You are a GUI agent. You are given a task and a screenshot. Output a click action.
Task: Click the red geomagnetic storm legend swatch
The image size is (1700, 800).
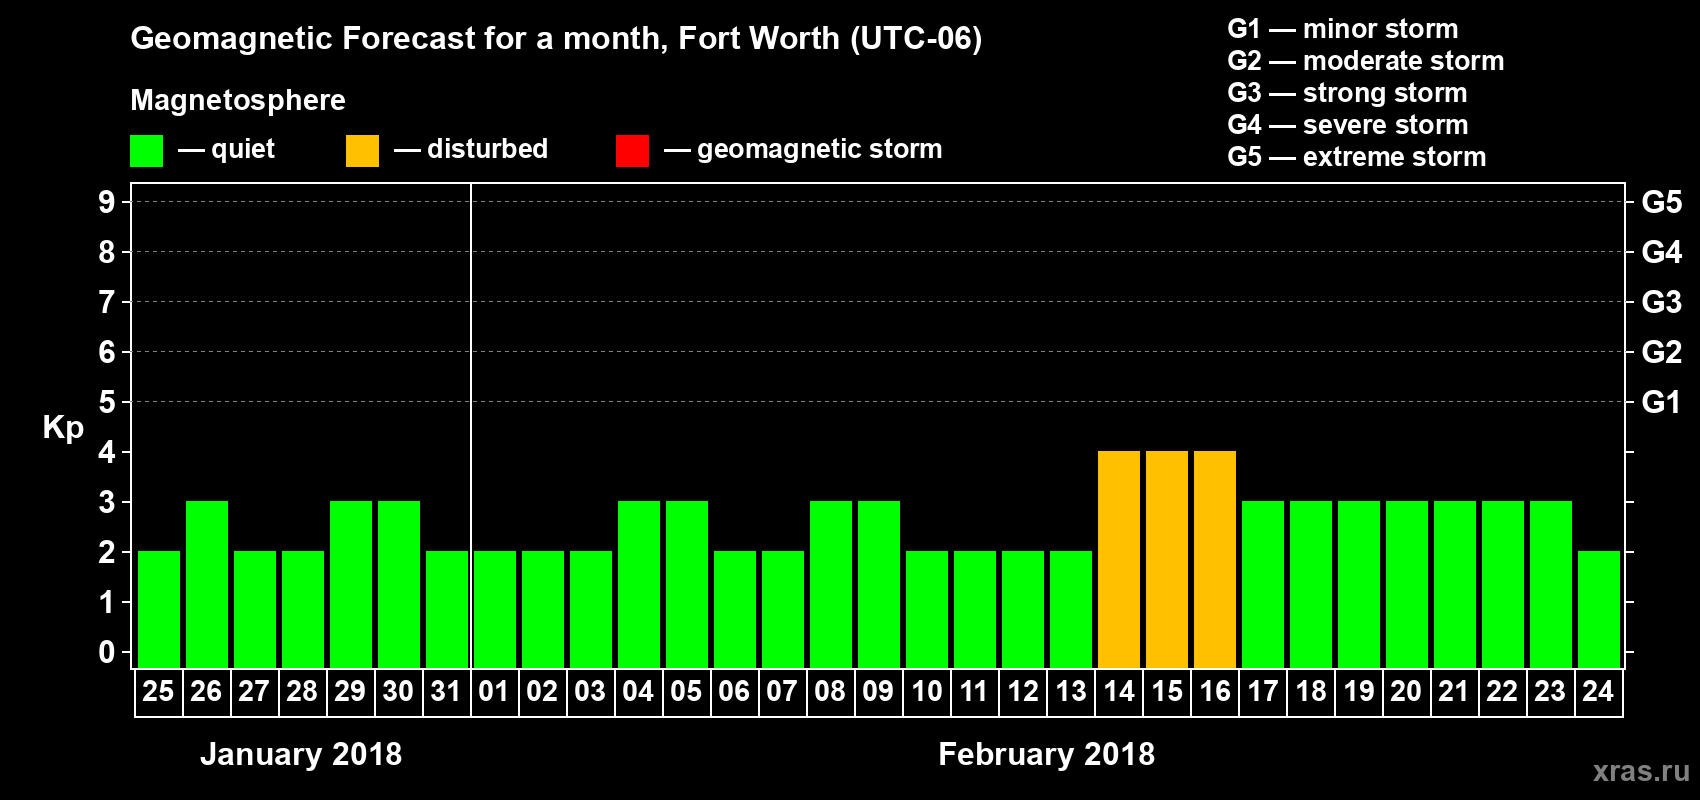[x=632, y=151]
